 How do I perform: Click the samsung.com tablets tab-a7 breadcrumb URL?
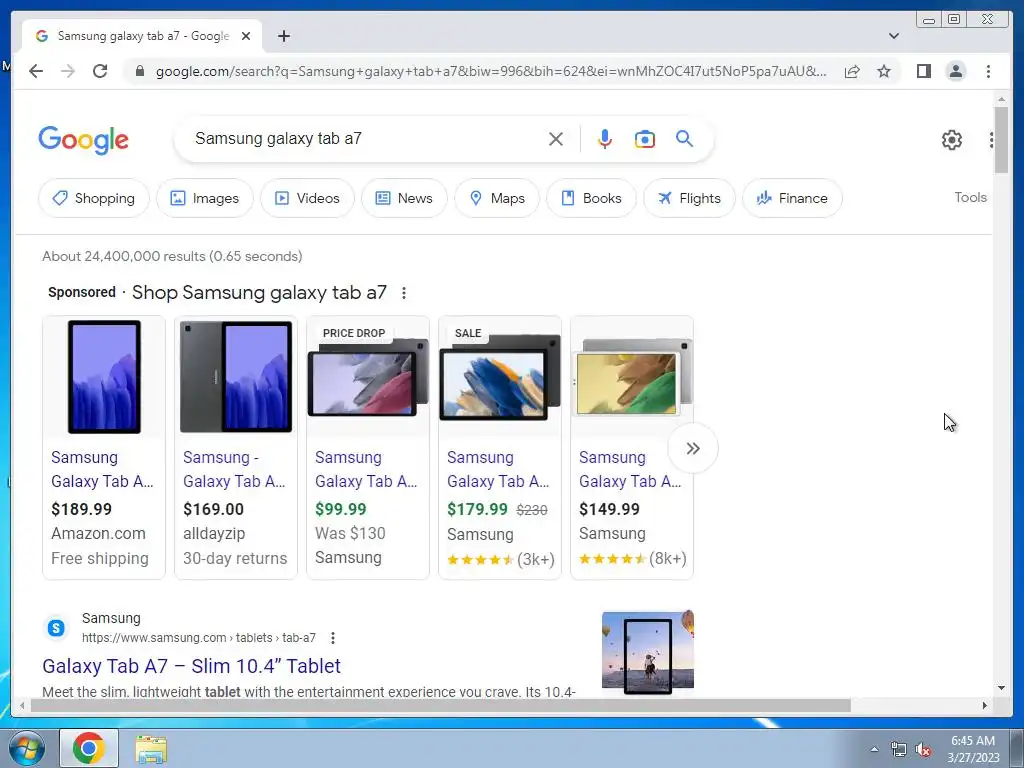[x=199, y=638]
